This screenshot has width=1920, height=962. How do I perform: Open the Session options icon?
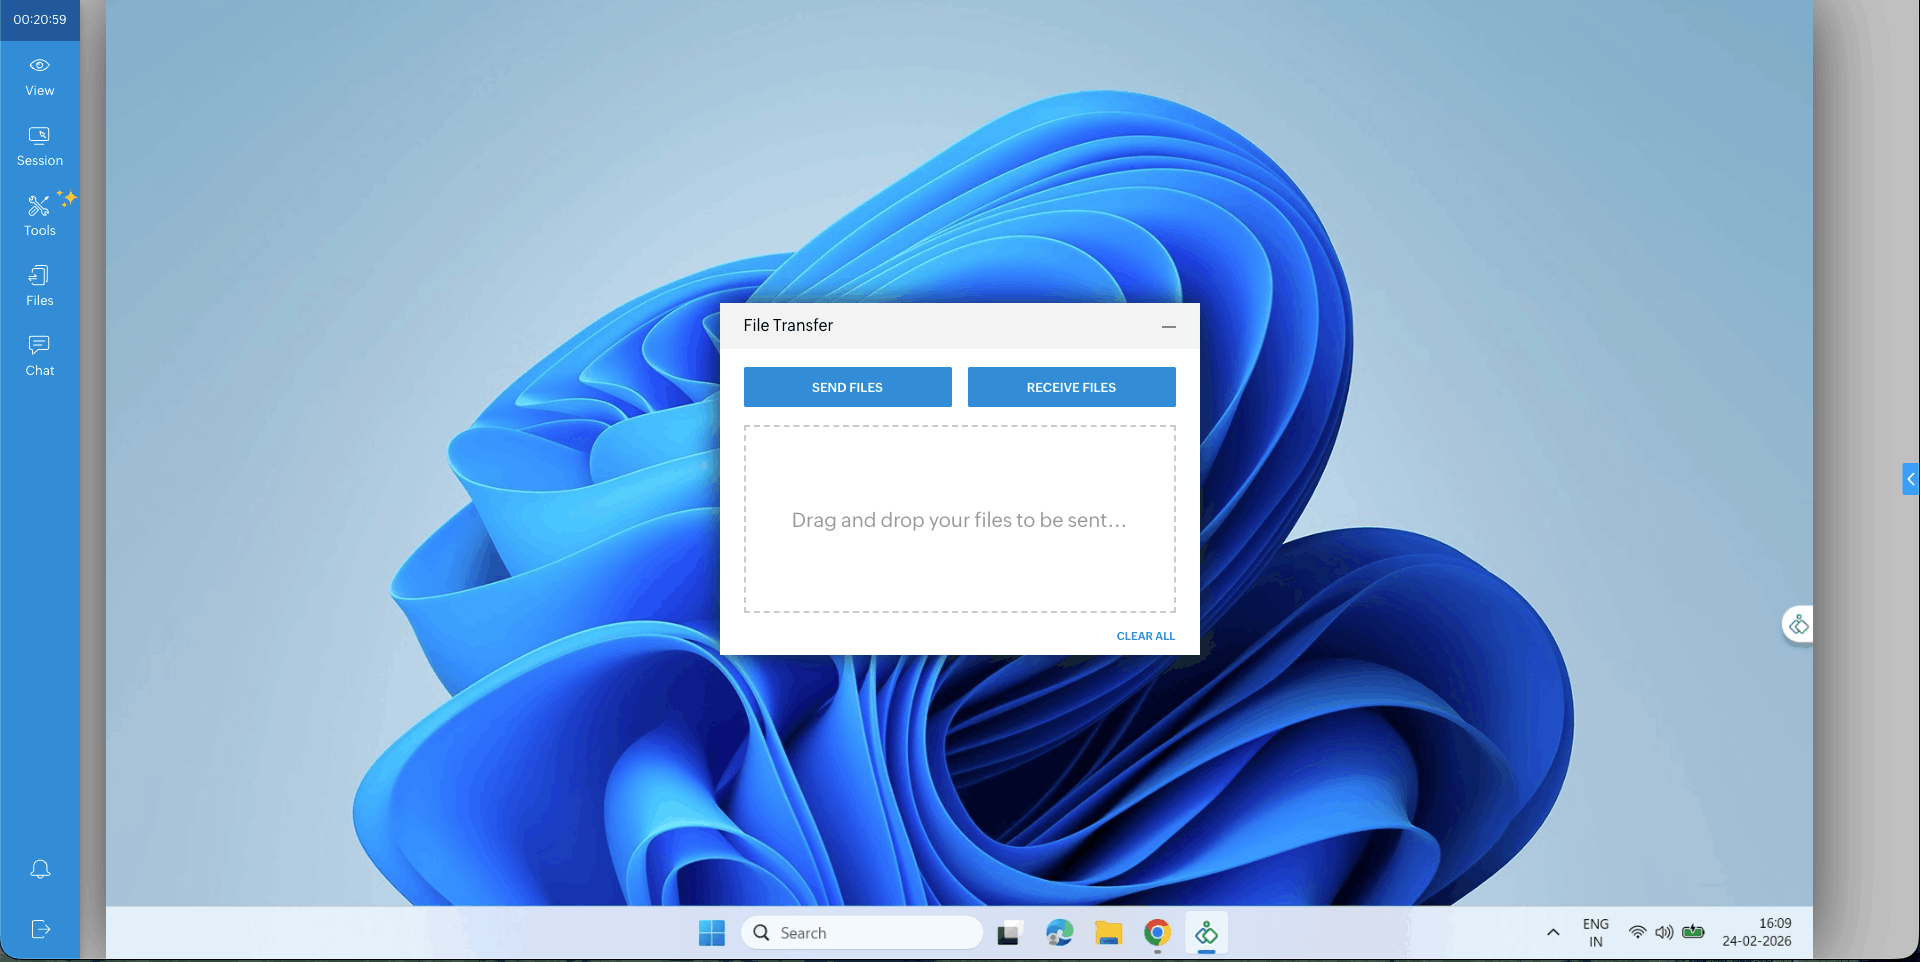40,146
